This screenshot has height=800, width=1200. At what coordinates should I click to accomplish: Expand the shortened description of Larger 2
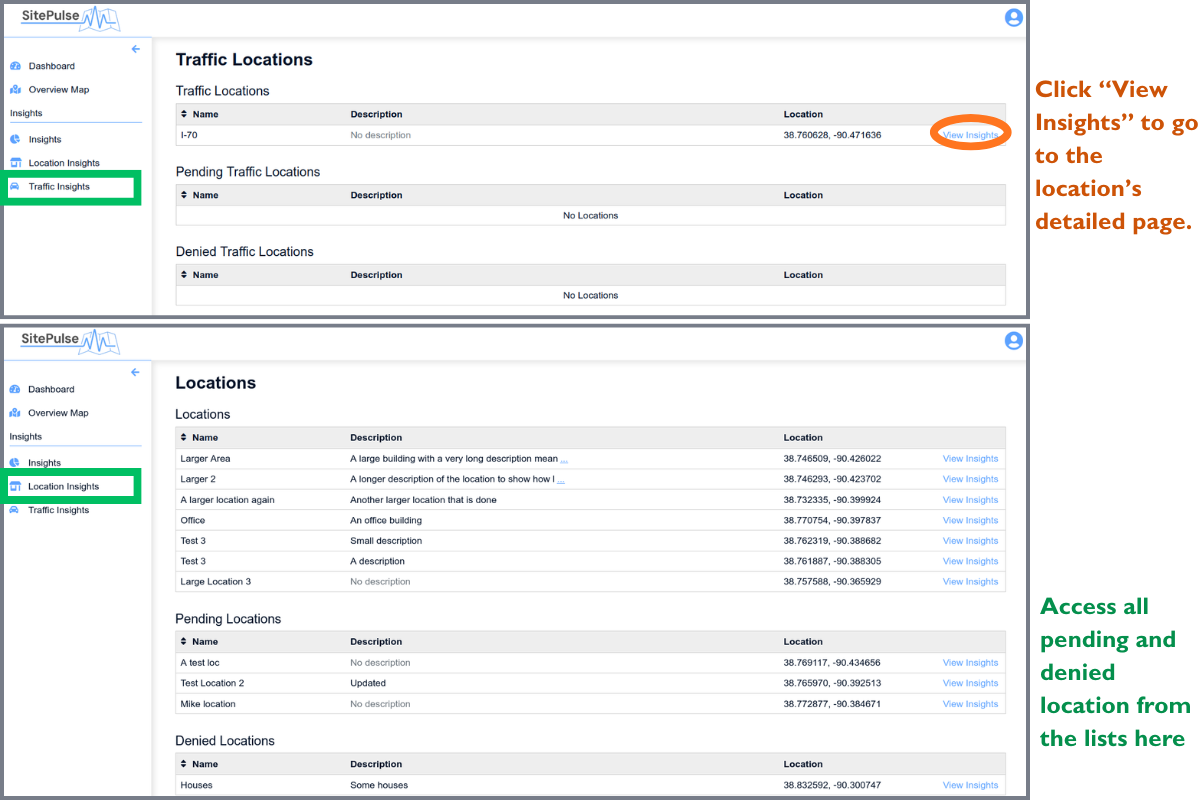click(x=562, y=479)
